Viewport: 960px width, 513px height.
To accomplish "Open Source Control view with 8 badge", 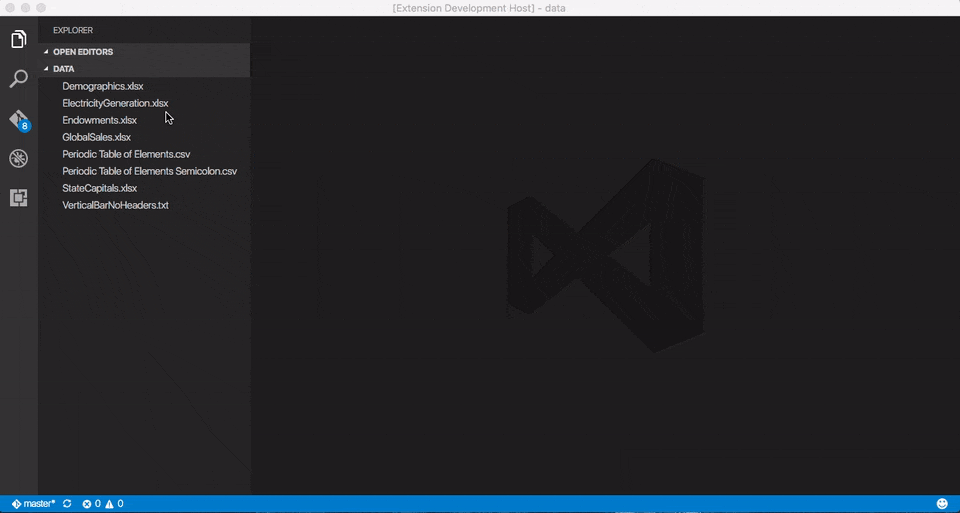I will (19, 120).
